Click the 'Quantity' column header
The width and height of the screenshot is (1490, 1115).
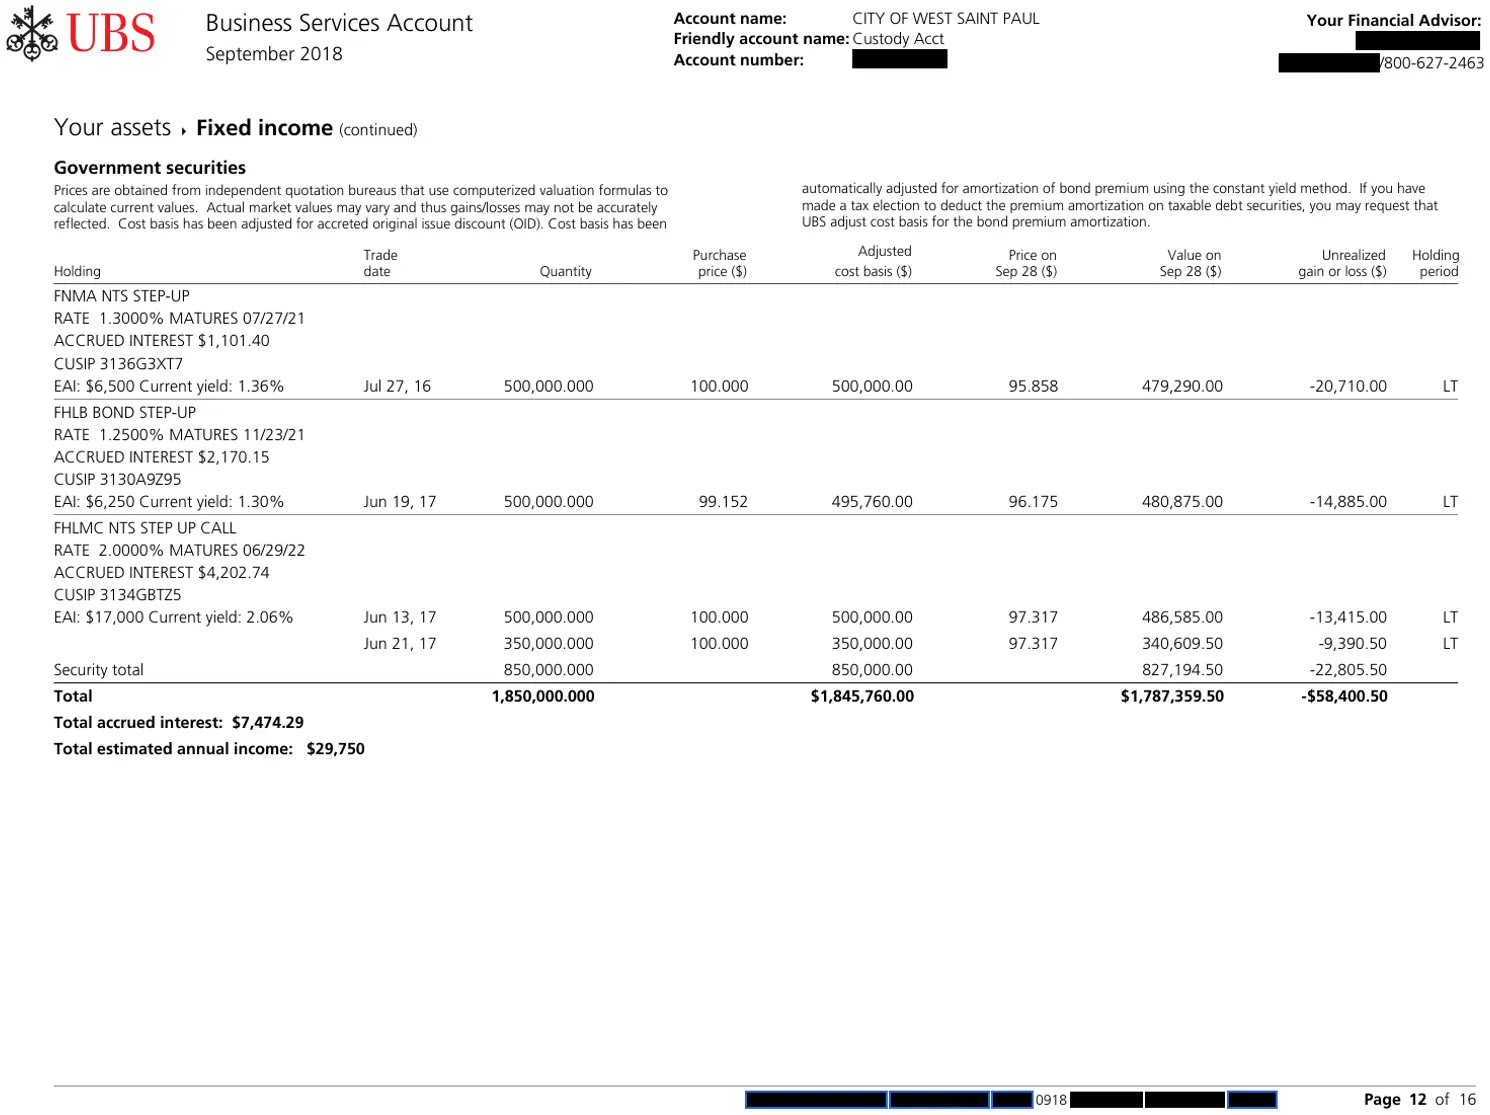pos(566,271)
